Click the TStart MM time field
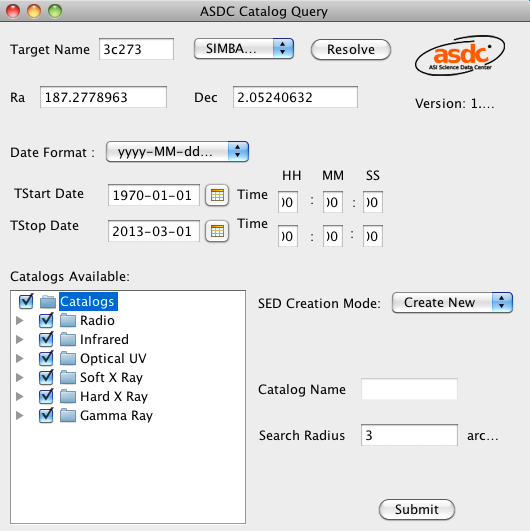530x531 pixels. [333, 202]
